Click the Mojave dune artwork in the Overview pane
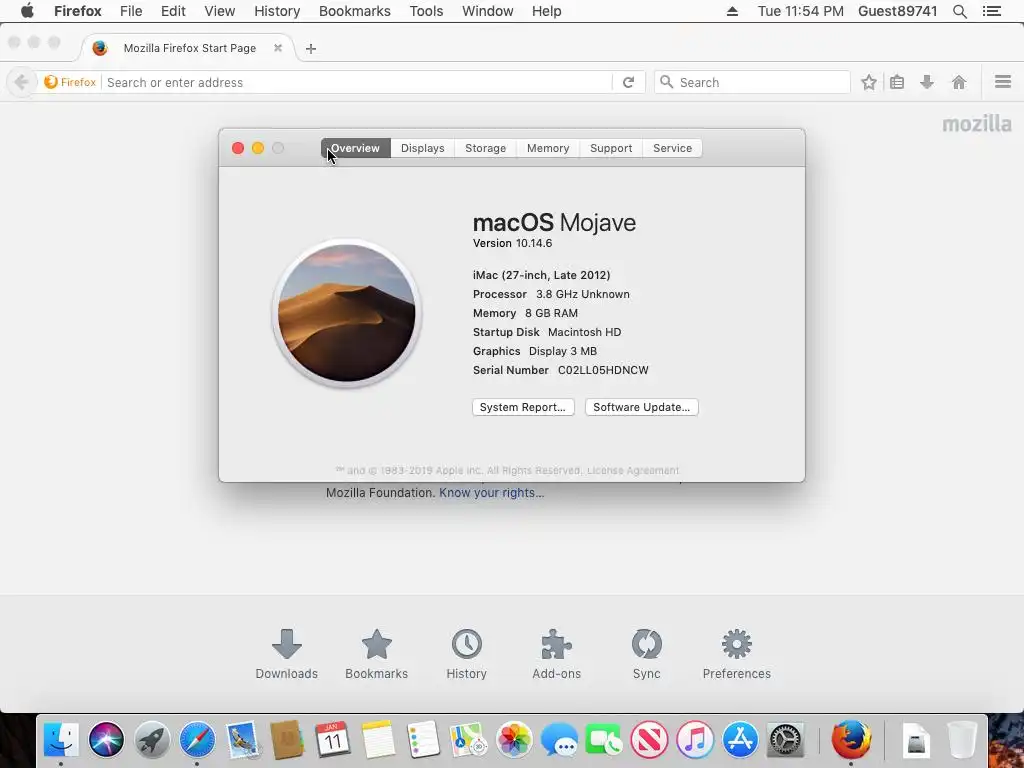Viewport: 1024px width, 768px height. (346, 313)
